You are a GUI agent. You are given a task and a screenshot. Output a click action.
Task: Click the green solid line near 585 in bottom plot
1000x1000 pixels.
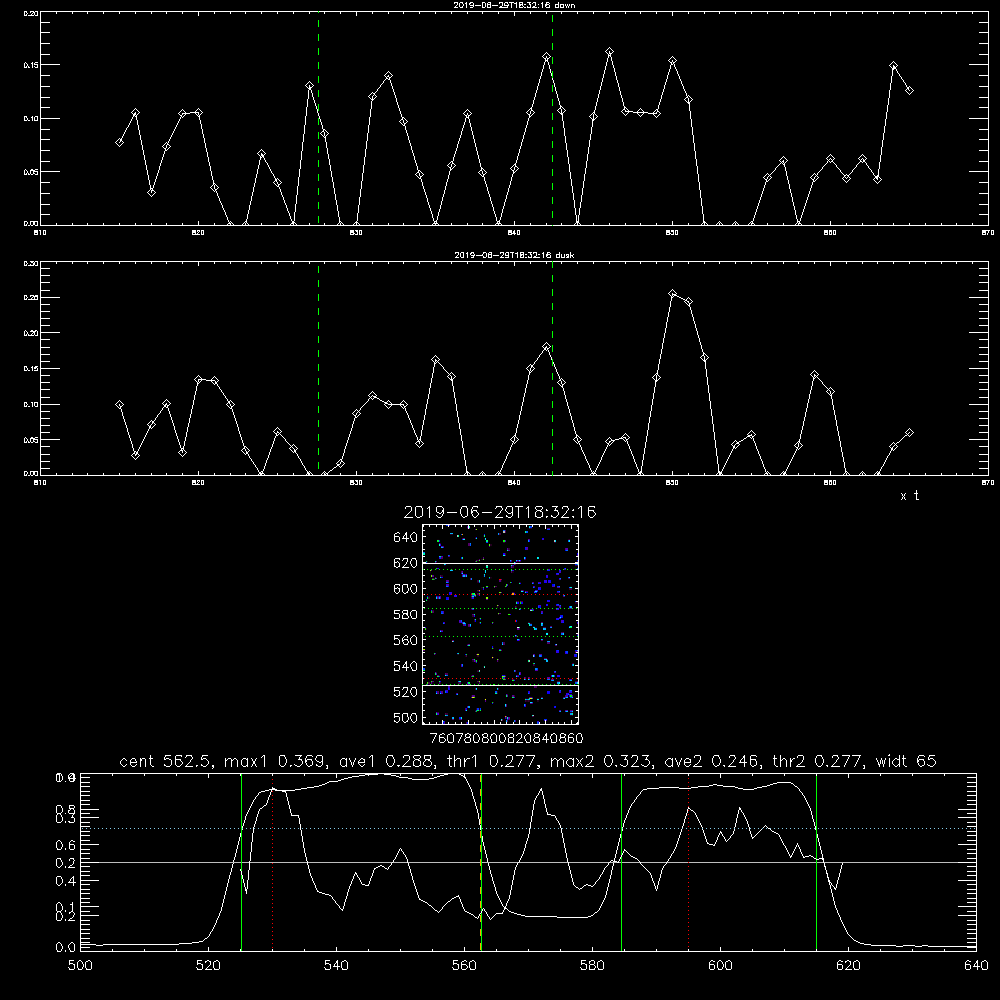[621, 862]
